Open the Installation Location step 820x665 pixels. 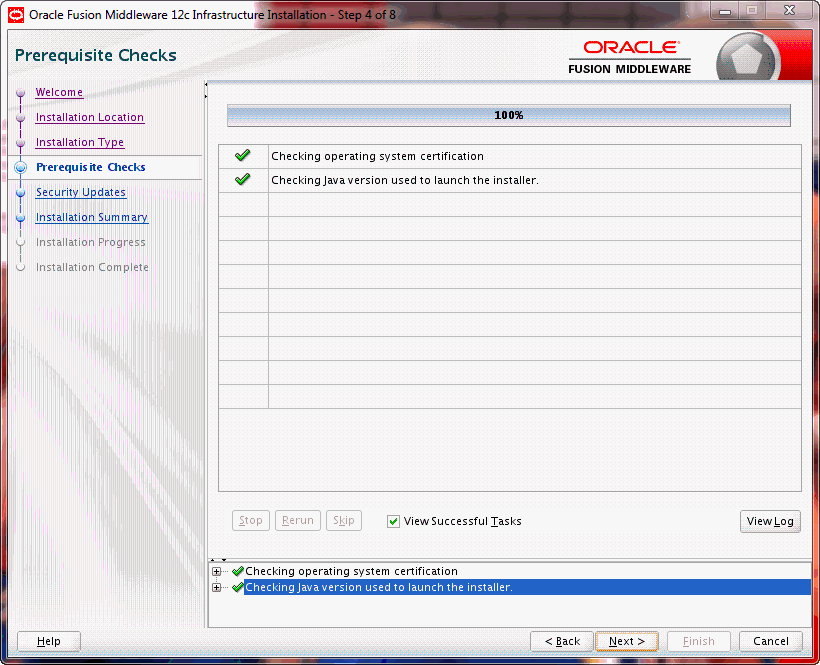point(89,117)
